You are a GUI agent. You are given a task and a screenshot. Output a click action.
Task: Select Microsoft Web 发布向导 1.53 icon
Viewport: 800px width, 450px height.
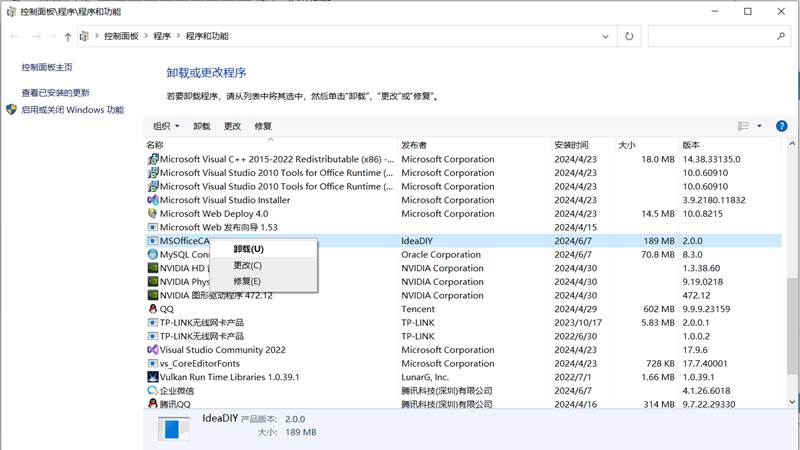153,227
